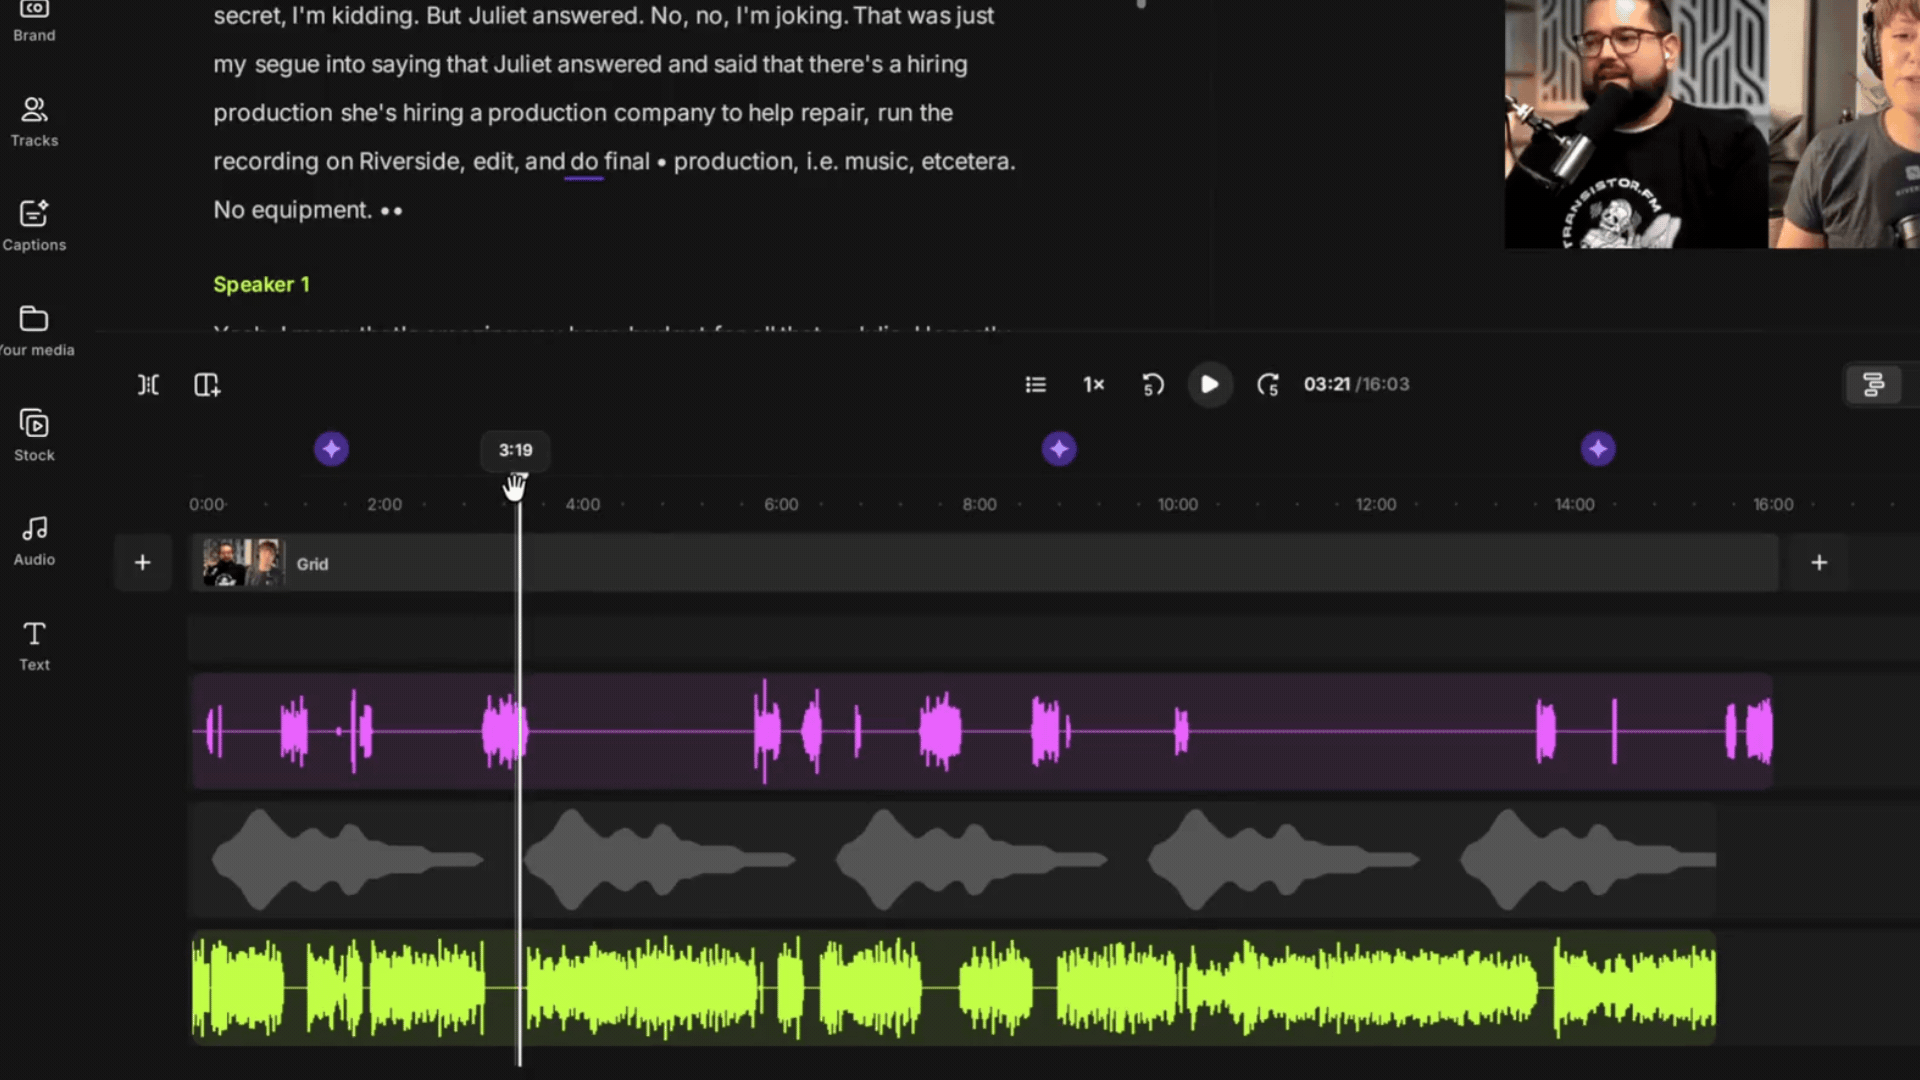This screenshot has height=1080, width=1920.
Task: Change the 1x playback speed
Action: (1094, 385)
